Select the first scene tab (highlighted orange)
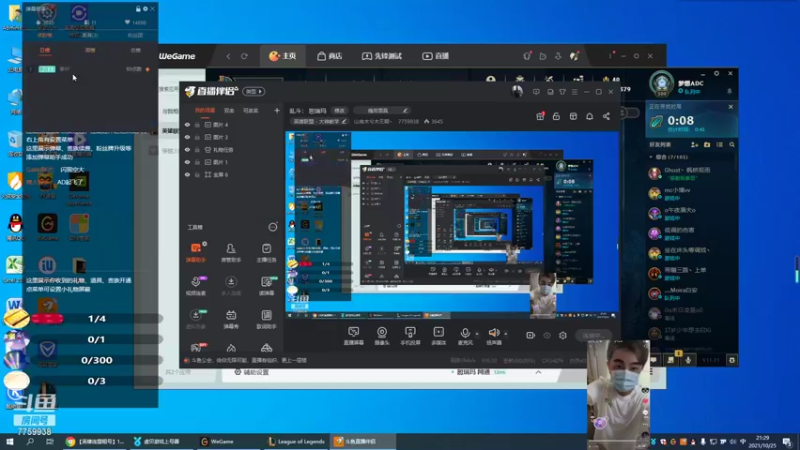The width and height of the screenshot is (800, 450). [205, 110]
